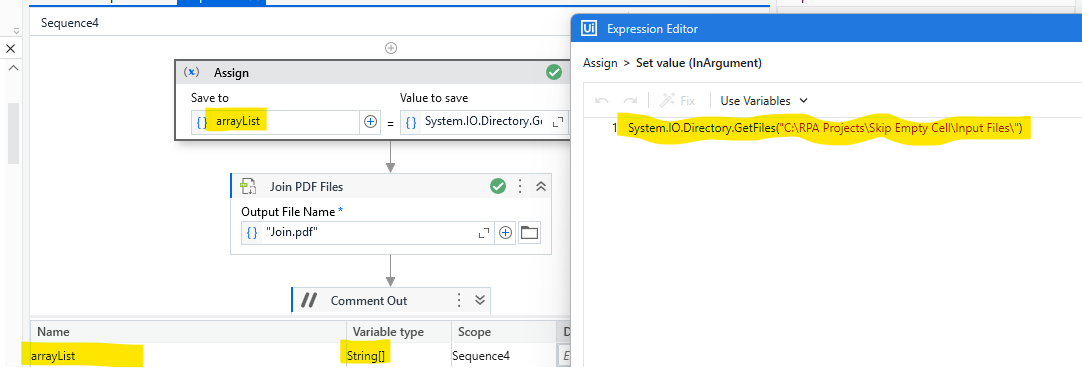Click the redo arrow in Expression Editor
Viewport: 1082px width, 368px height.
[x=630, y=101]
